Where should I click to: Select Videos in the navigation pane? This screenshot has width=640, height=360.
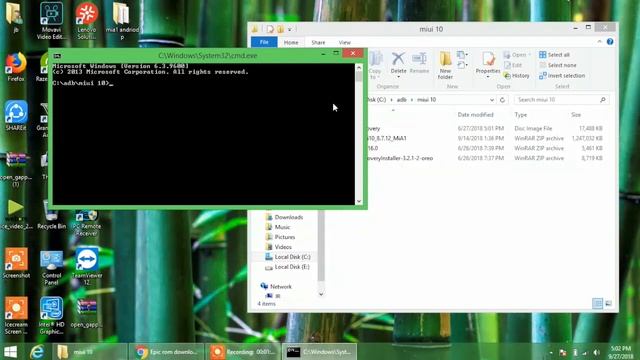tap(278, 247)
